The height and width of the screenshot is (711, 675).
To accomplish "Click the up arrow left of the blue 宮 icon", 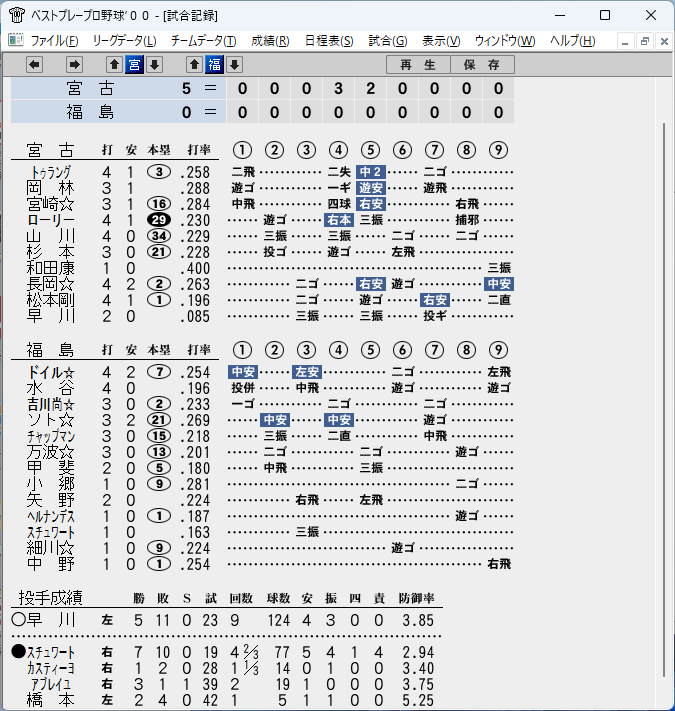I will 115,65.
